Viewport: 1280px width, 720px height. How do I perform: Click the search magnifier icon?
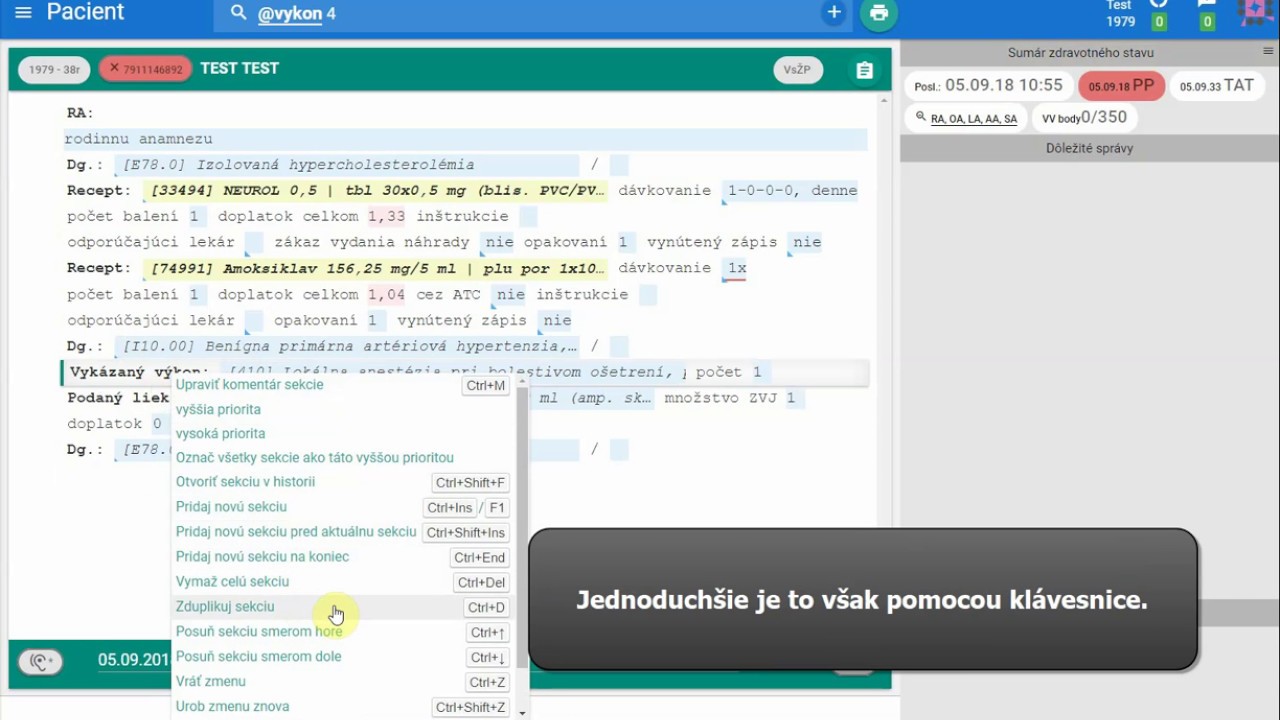[238, 13]
